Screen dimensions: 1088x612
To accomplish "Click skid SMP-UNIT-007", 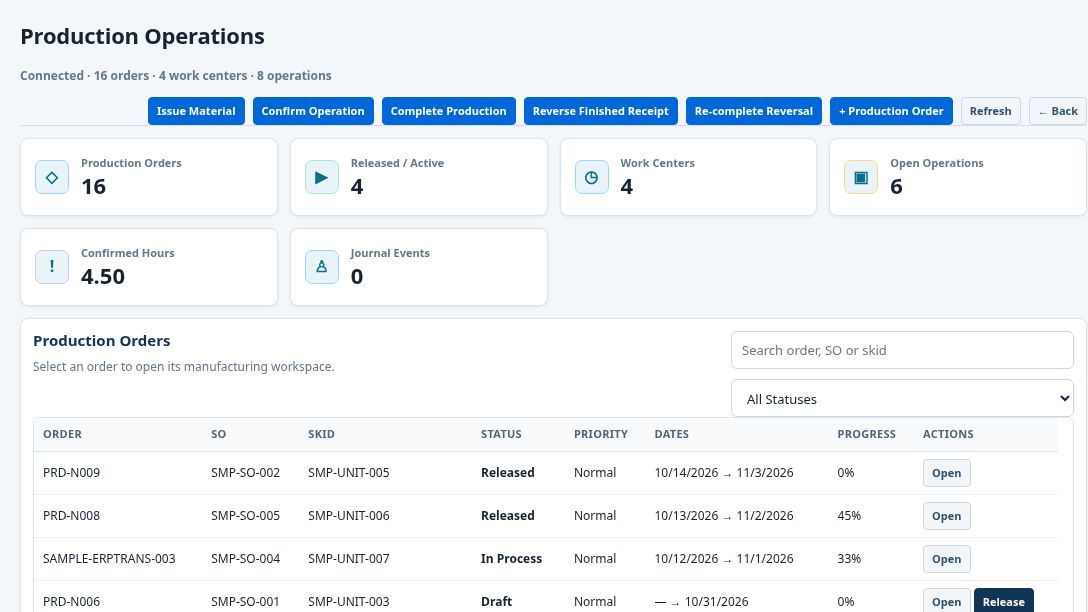I will [x=349, y=559].
